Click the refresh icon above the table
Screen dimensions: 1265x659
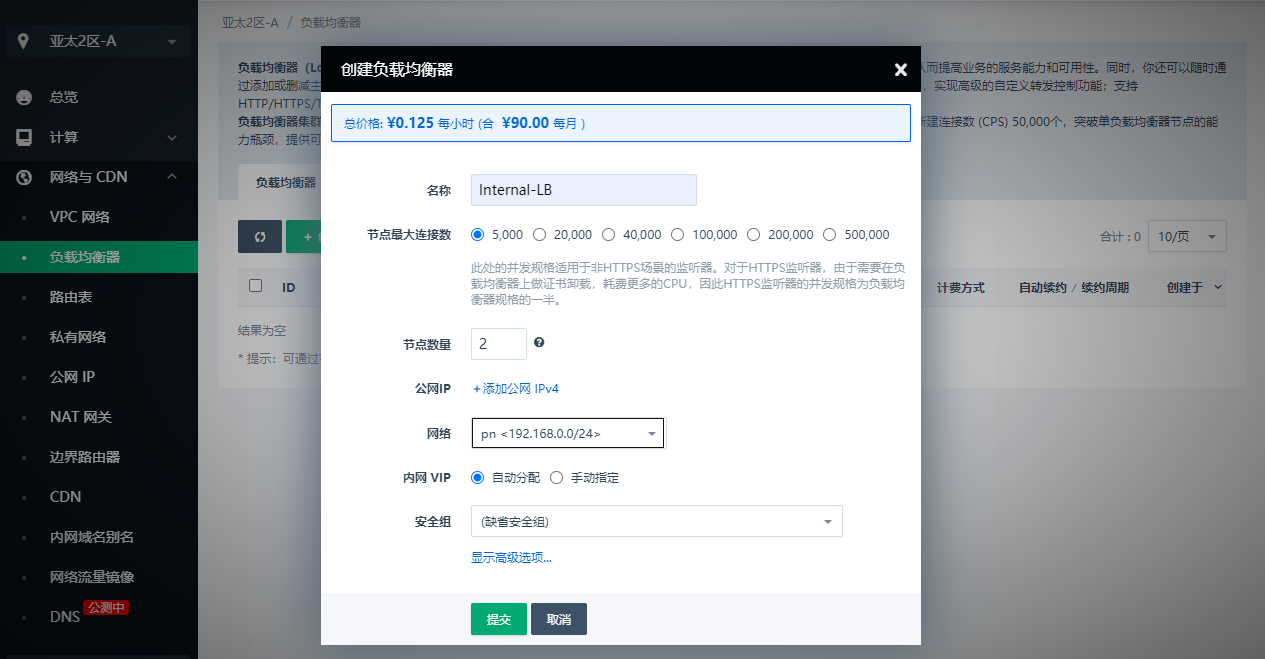260,237
